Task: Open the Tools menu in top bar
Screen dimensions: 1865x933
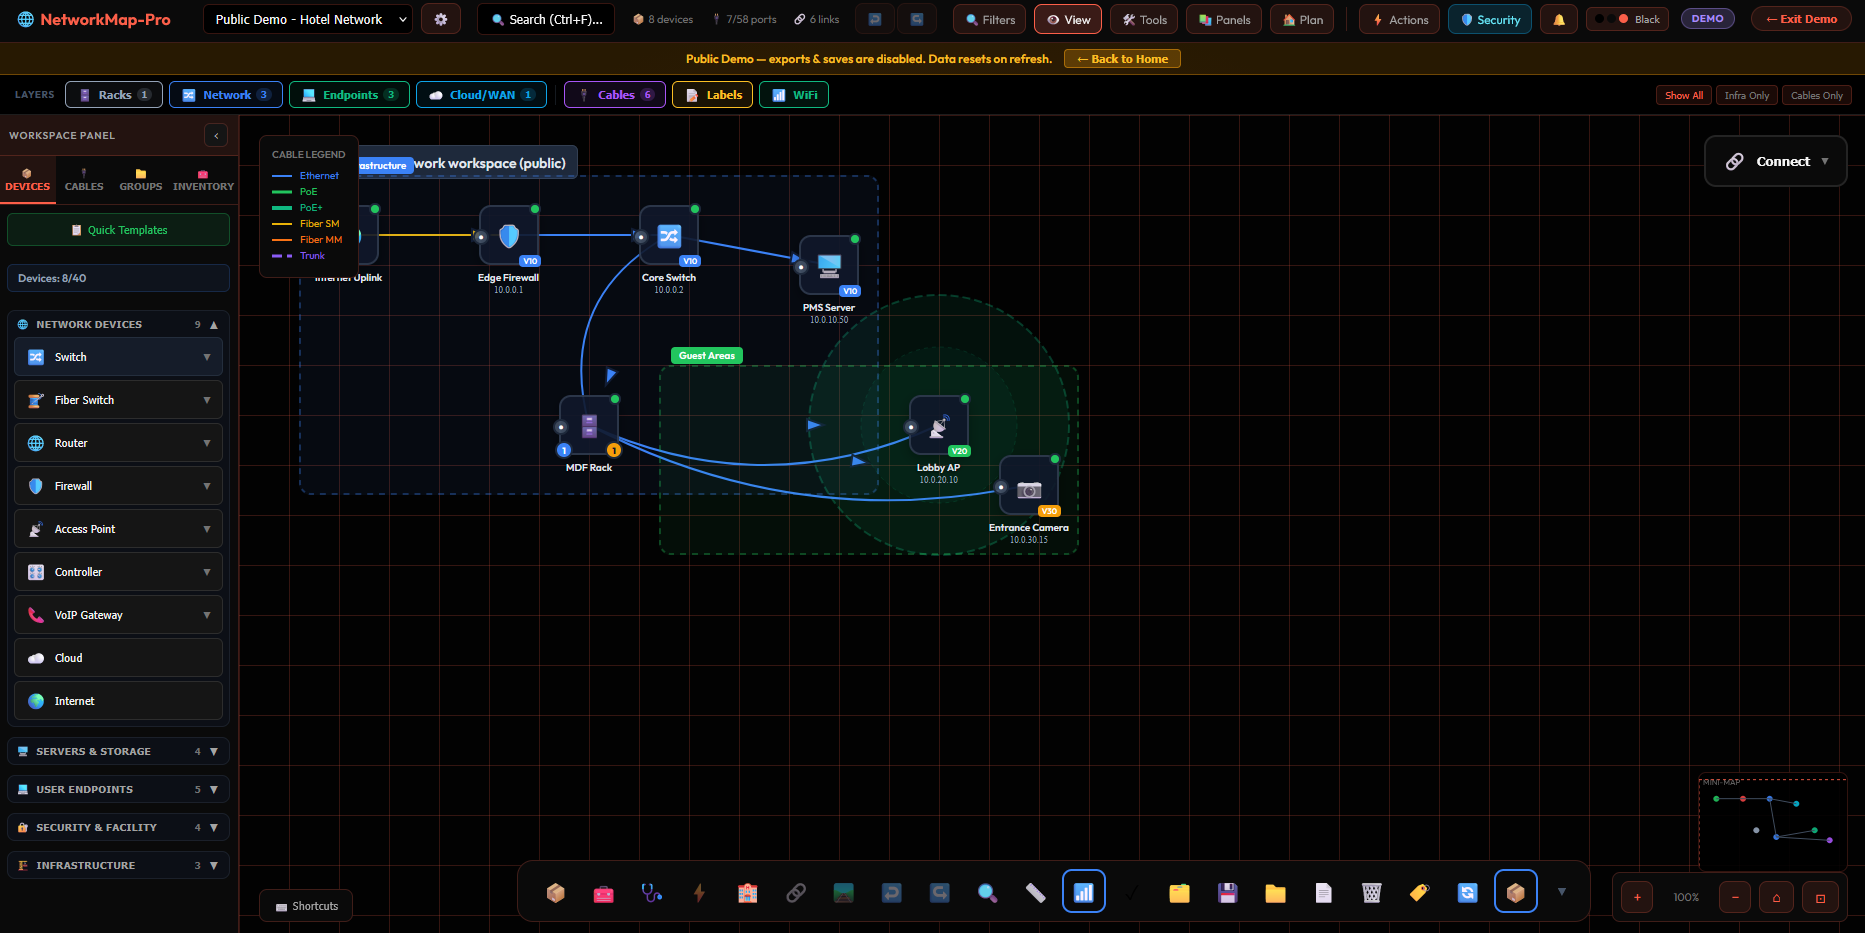Action: pos(1143,18)
